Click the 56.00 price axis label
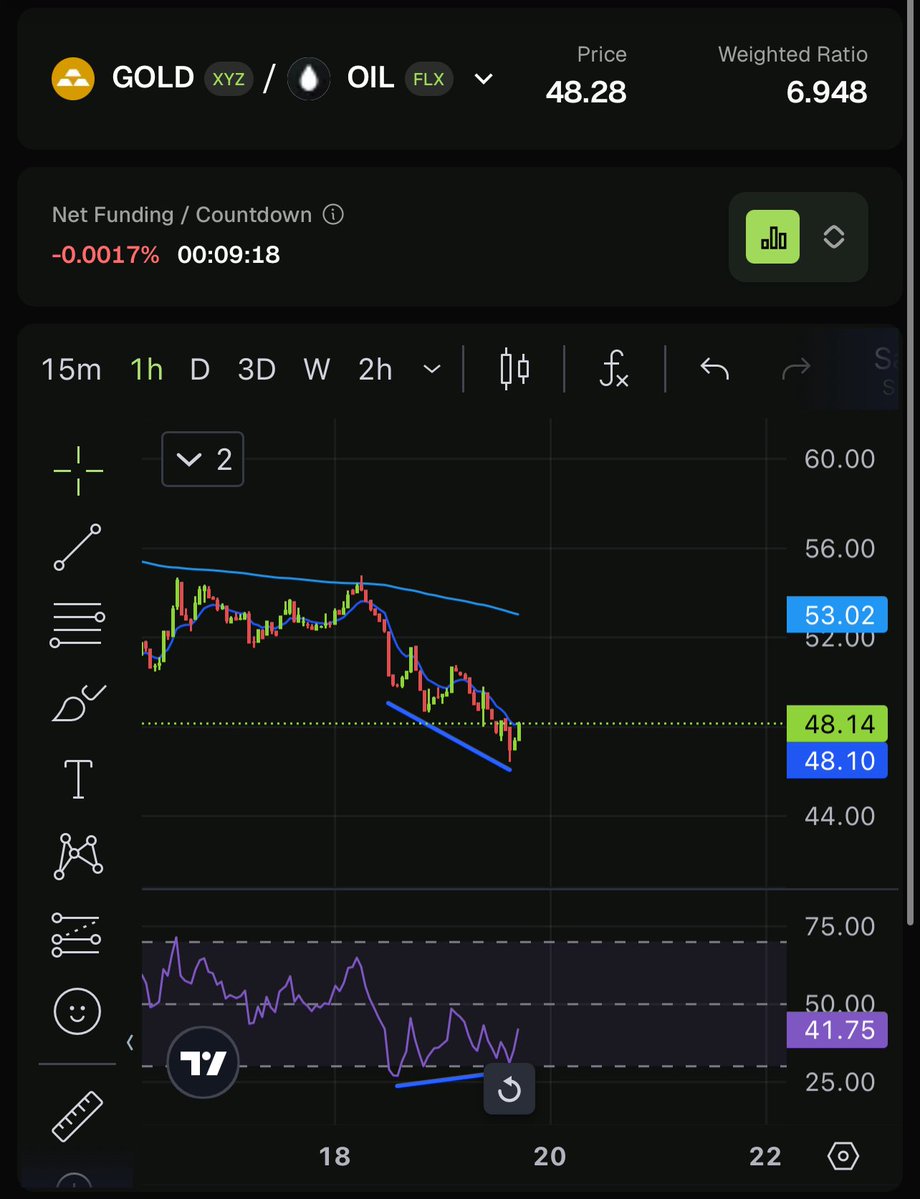The height and width of the screenshot is (1199, 920). click(840, 548)
